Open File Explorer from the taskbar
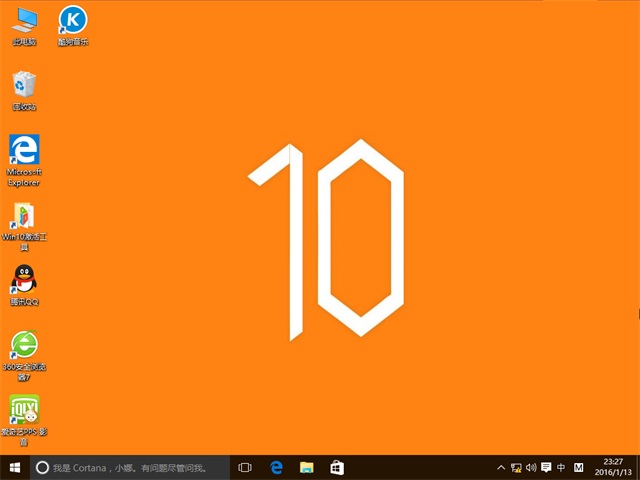Viewport: 640px width, 480px height. coord(307,467)
